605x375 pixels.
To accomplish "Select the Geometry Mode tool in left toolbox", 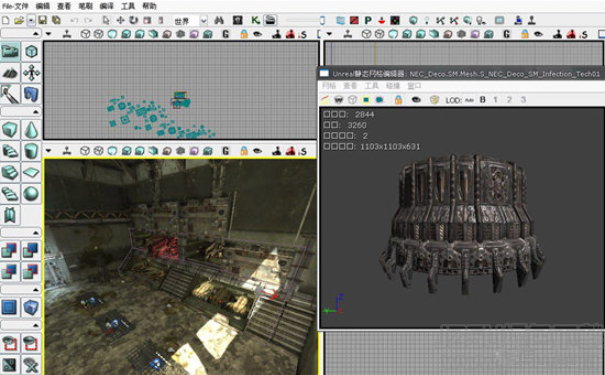I will (31, 51).
